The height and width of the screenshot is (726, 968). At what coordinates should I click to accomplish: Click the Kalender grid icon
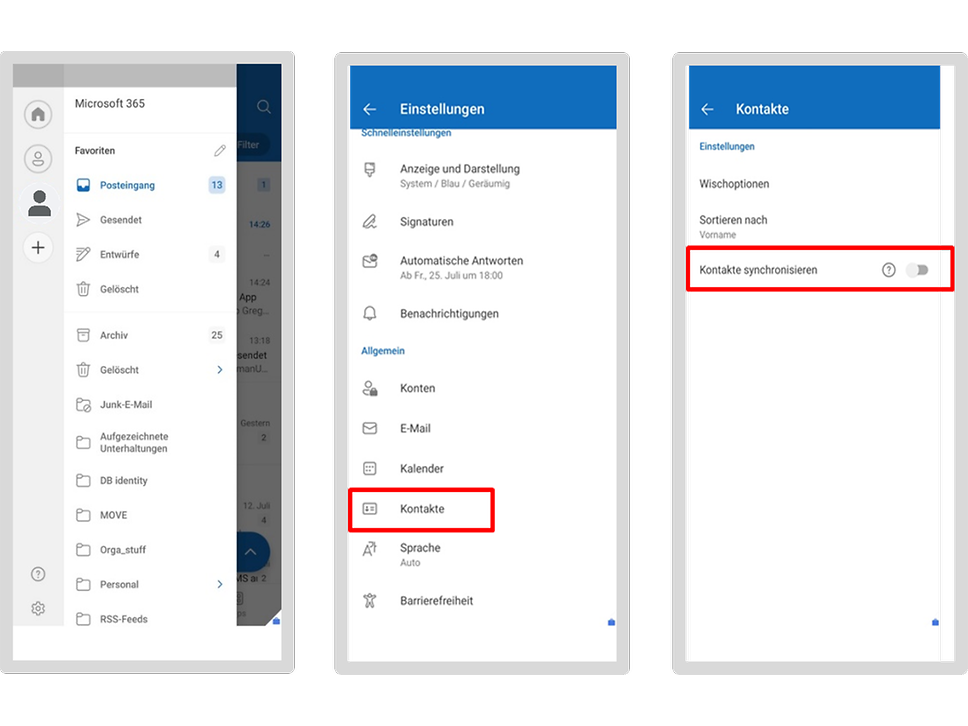pos(370,469)
